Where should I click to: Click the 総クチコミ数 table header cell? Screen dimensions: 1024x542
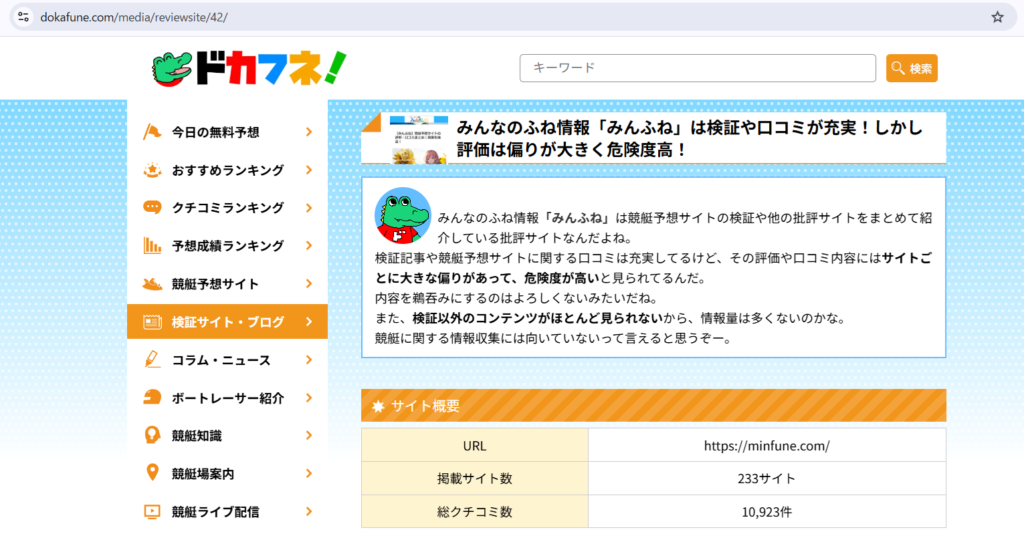[x=475, y=512]
